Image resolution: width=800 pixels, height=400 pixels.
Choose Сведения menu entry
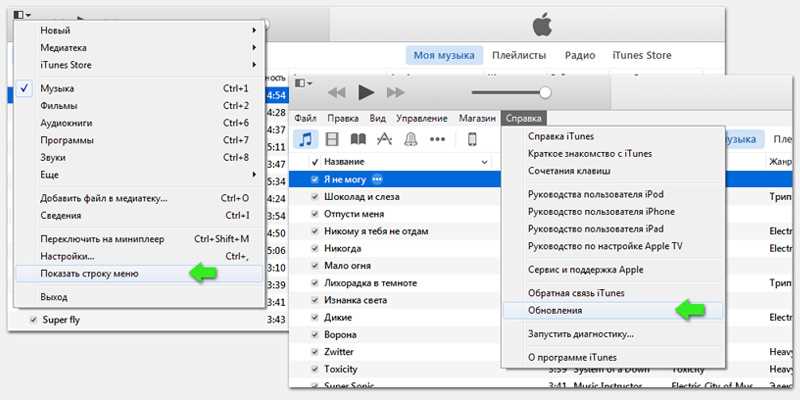point(140,216)
